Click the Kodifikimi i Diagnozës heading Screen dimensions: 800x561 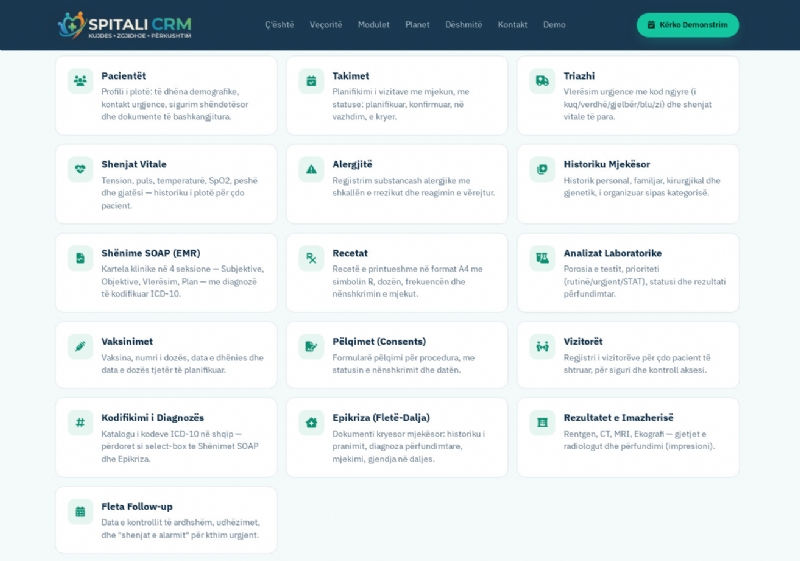pos(153,418)
